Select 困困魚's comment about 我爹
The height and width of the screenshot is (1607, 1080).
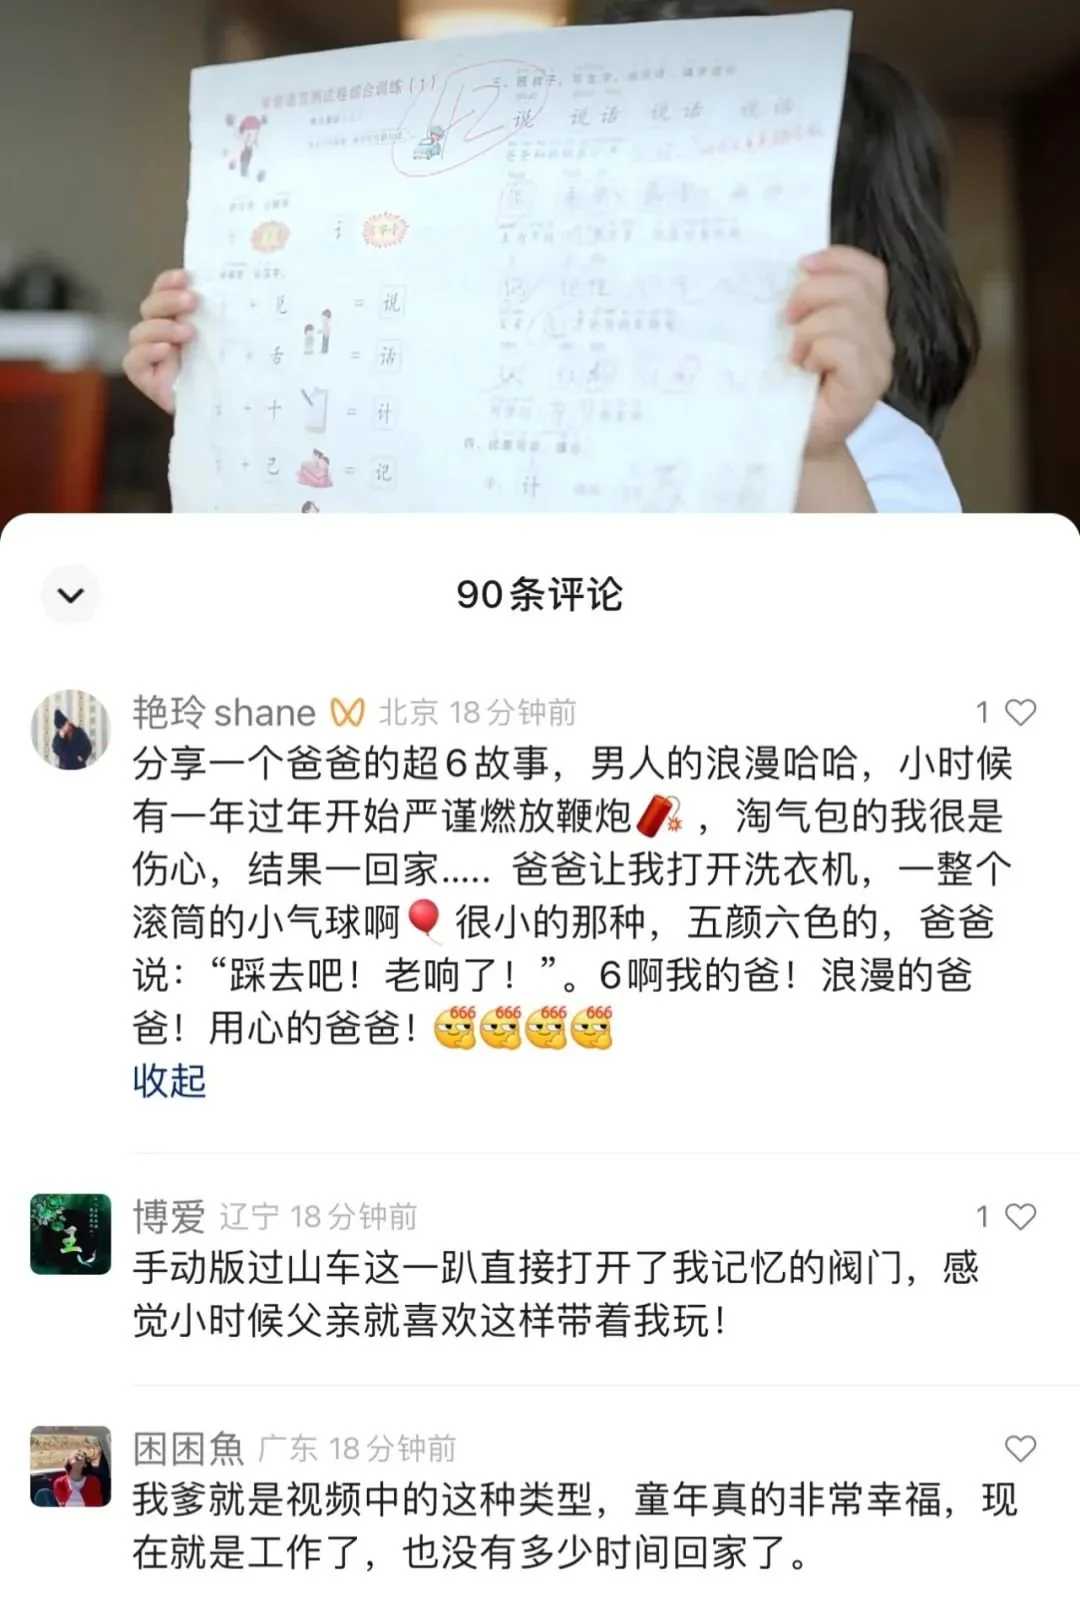pyautogui.click(x=575, y=1526)
